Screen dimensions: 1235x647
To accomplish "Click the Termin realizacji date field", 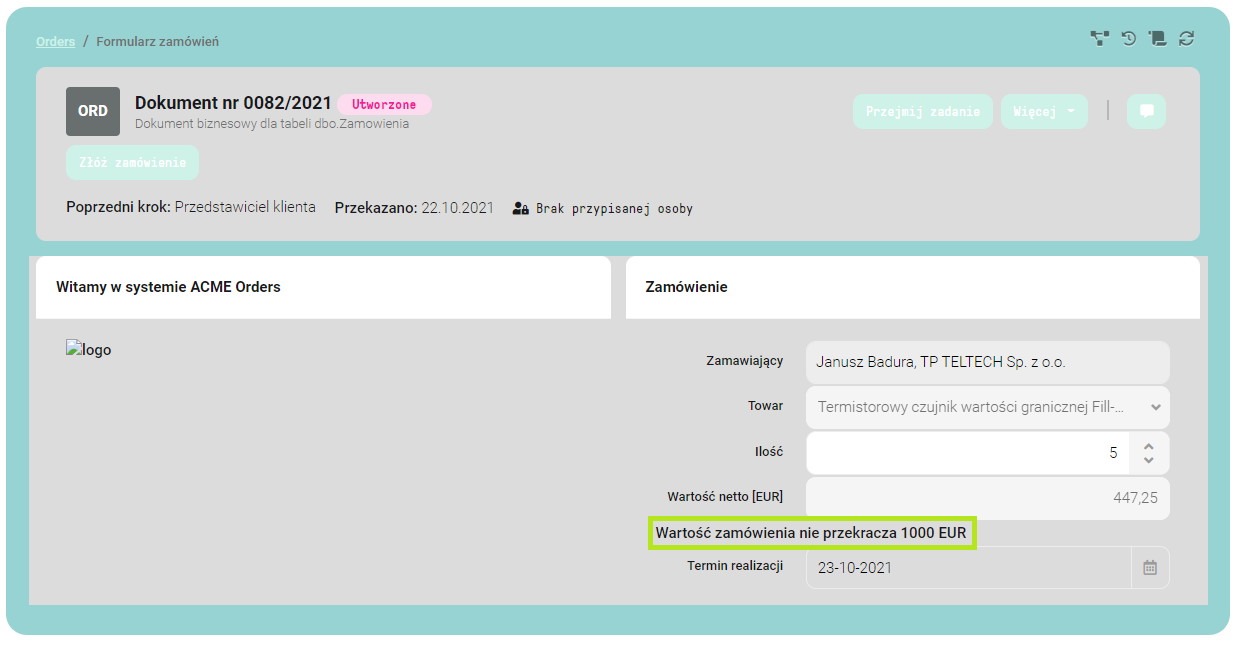I will 968,567.
